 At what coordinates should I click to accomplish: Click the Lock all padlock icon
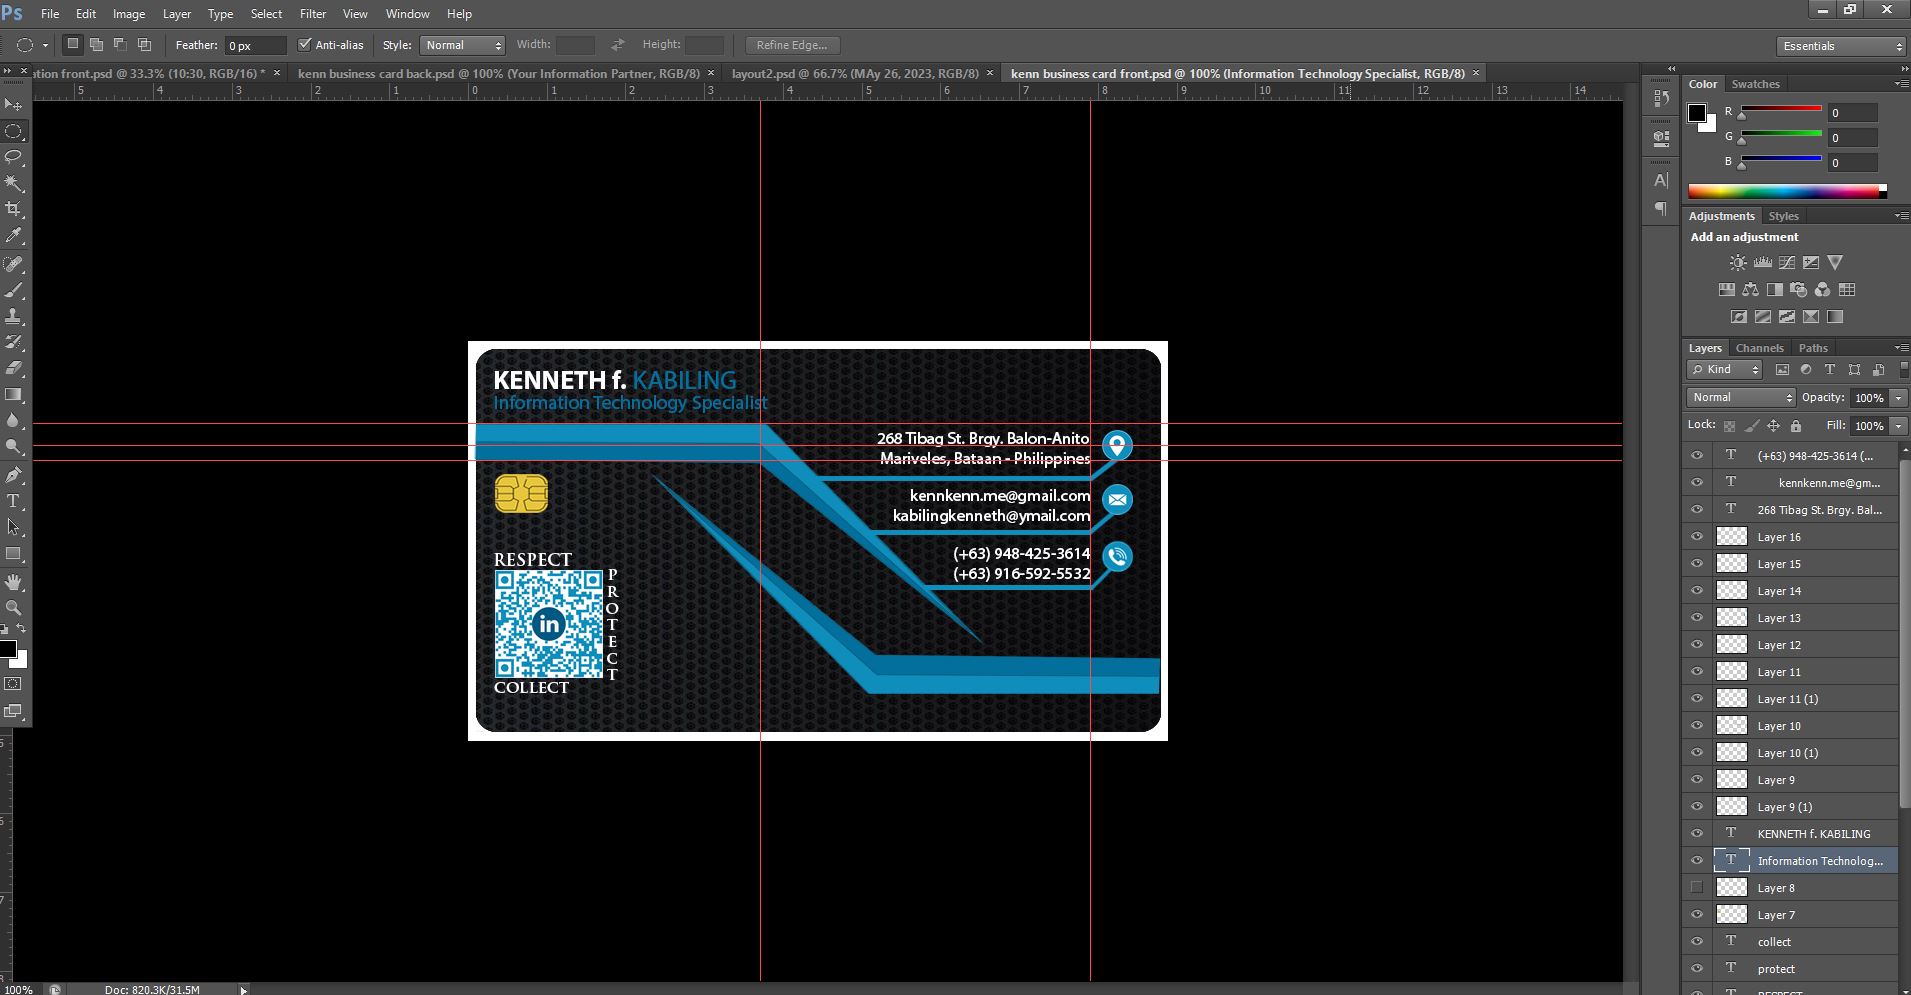point(1796,426)
